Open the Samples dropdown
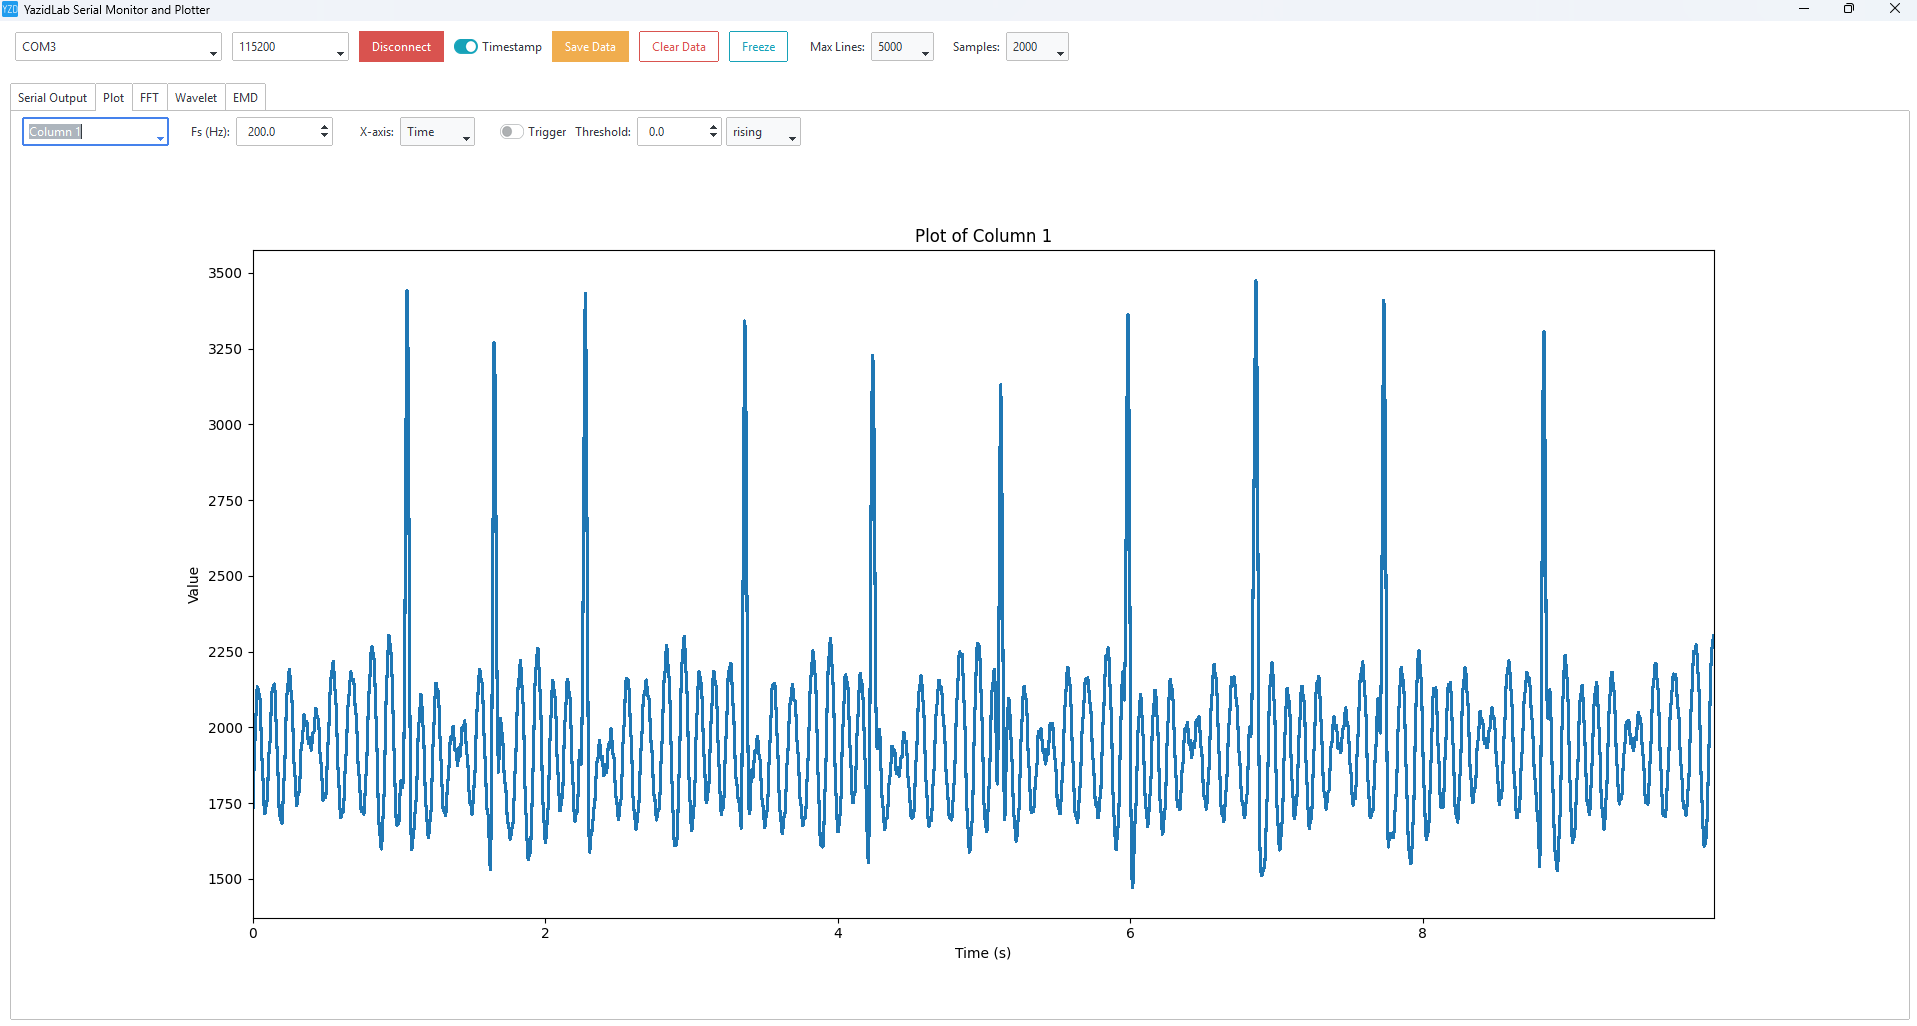Viewport: 1917px width, 1026px height. coord(1037,47)
